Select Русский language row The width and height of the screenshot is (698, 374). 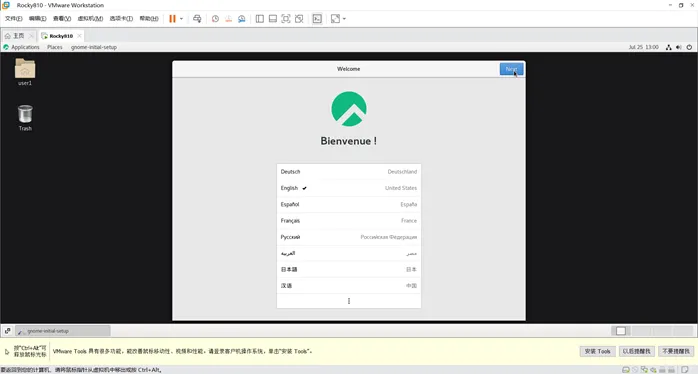pos(349,237)
